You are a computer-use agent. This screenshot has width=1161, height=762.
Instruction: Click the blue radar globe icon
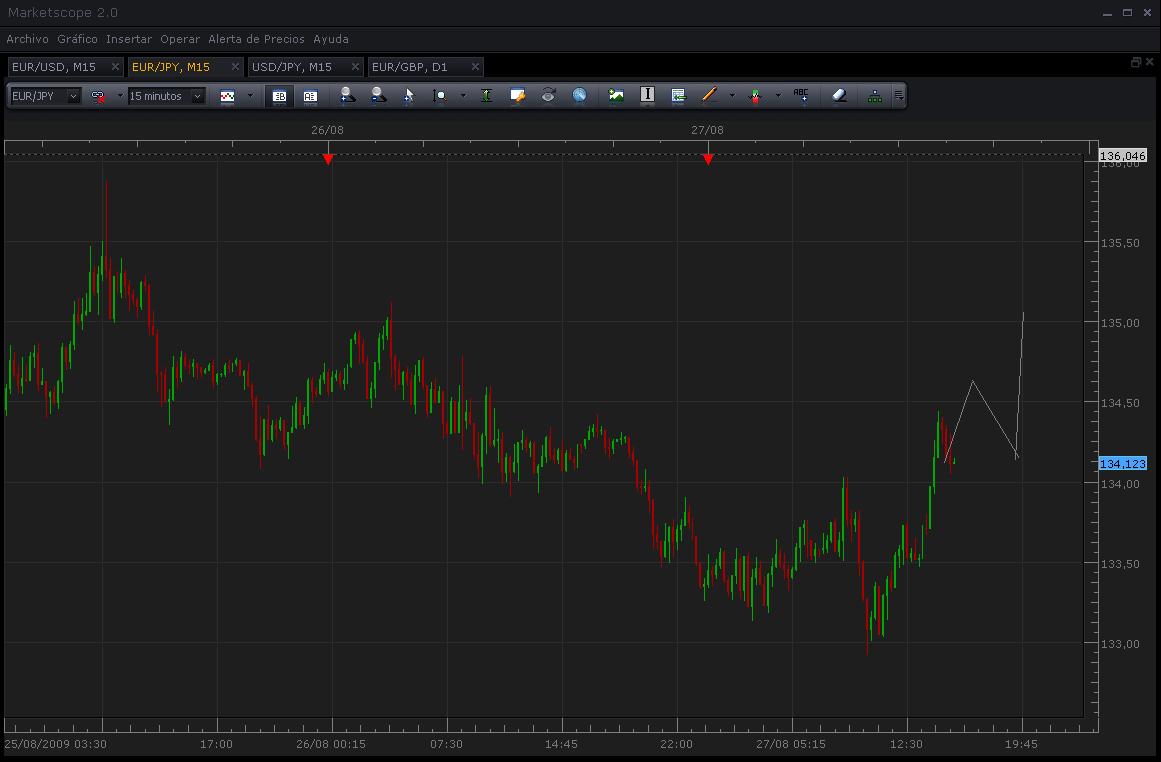(x=579, y=96)
